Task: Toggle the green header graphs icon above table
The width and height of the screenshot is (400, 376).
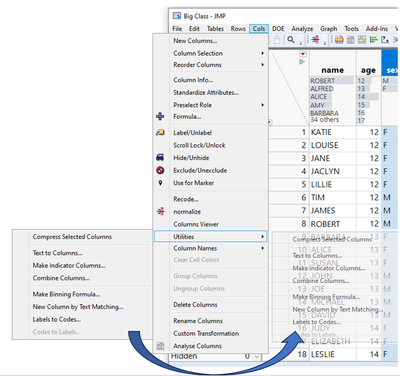Action: pyautogui.click(x=302, y=62)
